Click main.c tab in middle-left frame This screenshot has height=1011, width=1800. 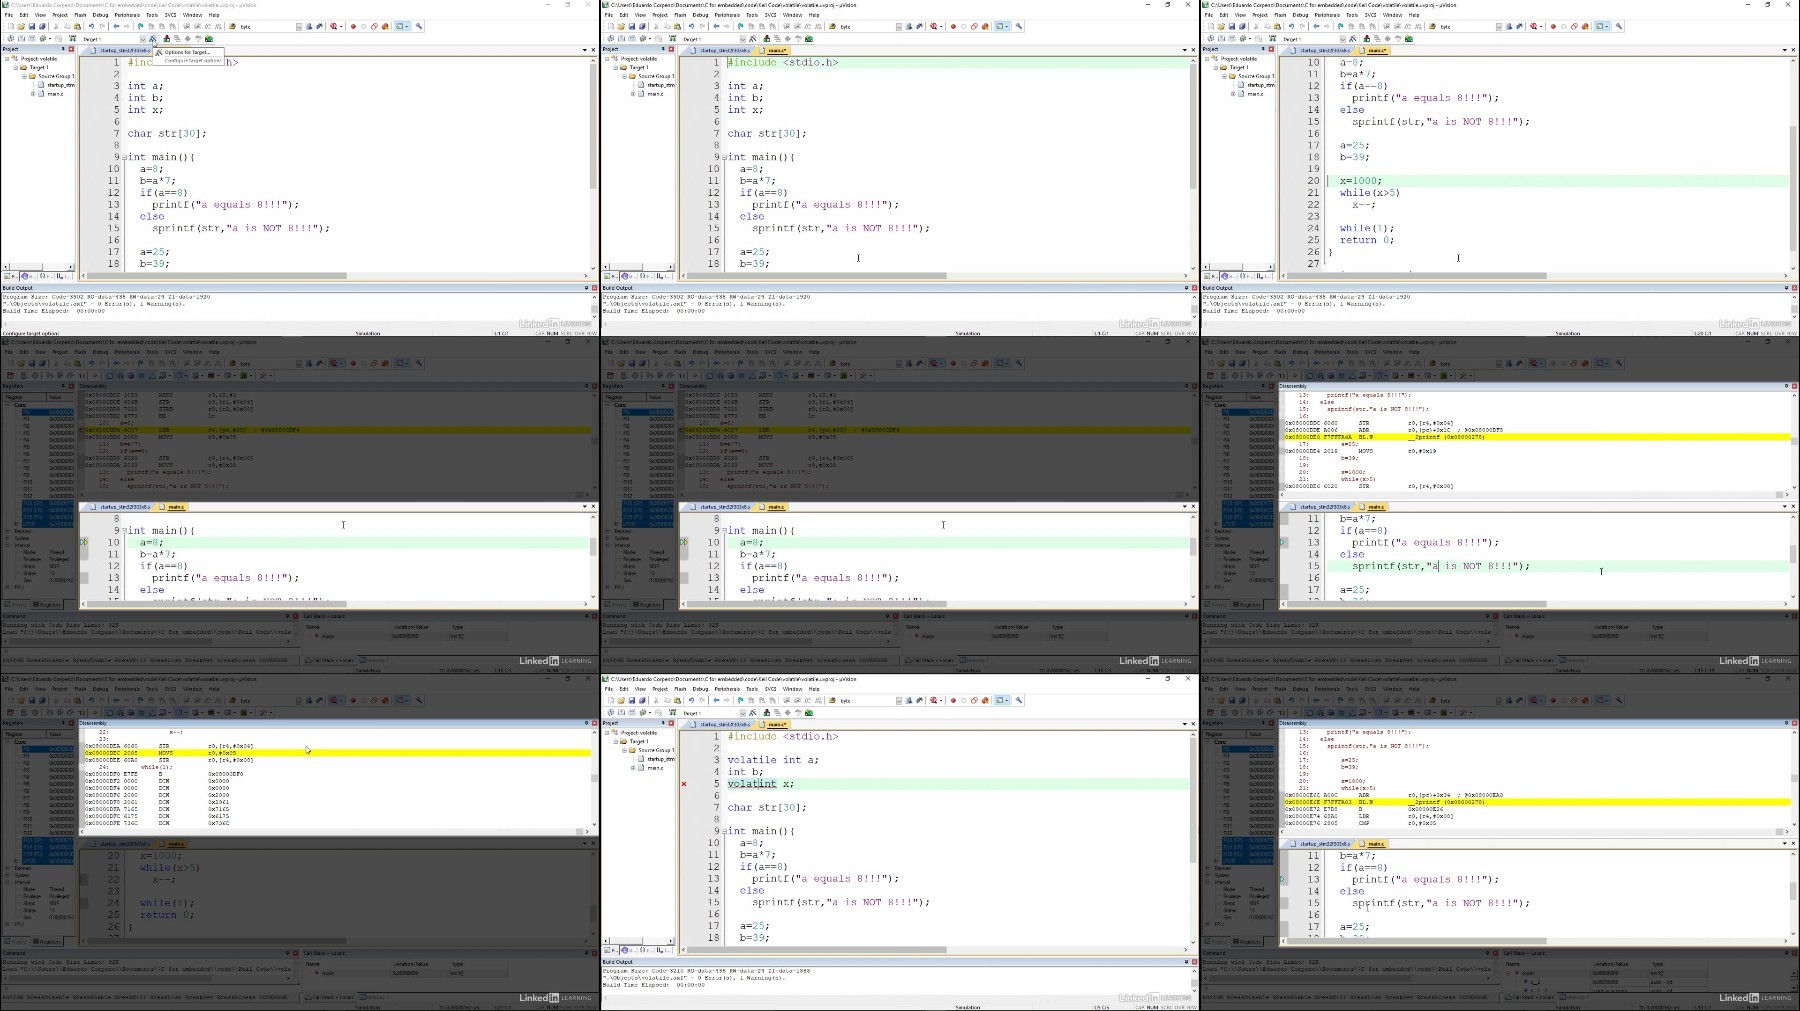click(x=175, y=507)
